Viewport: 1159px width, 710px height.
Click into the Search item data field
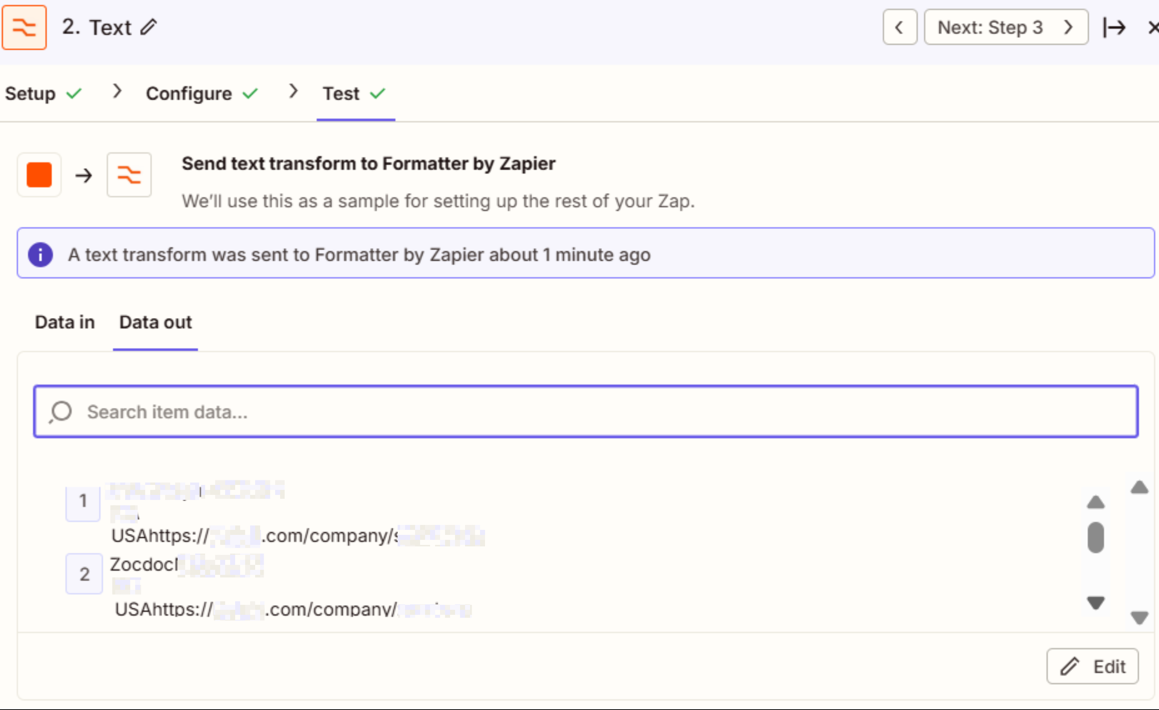coord(585,412)
